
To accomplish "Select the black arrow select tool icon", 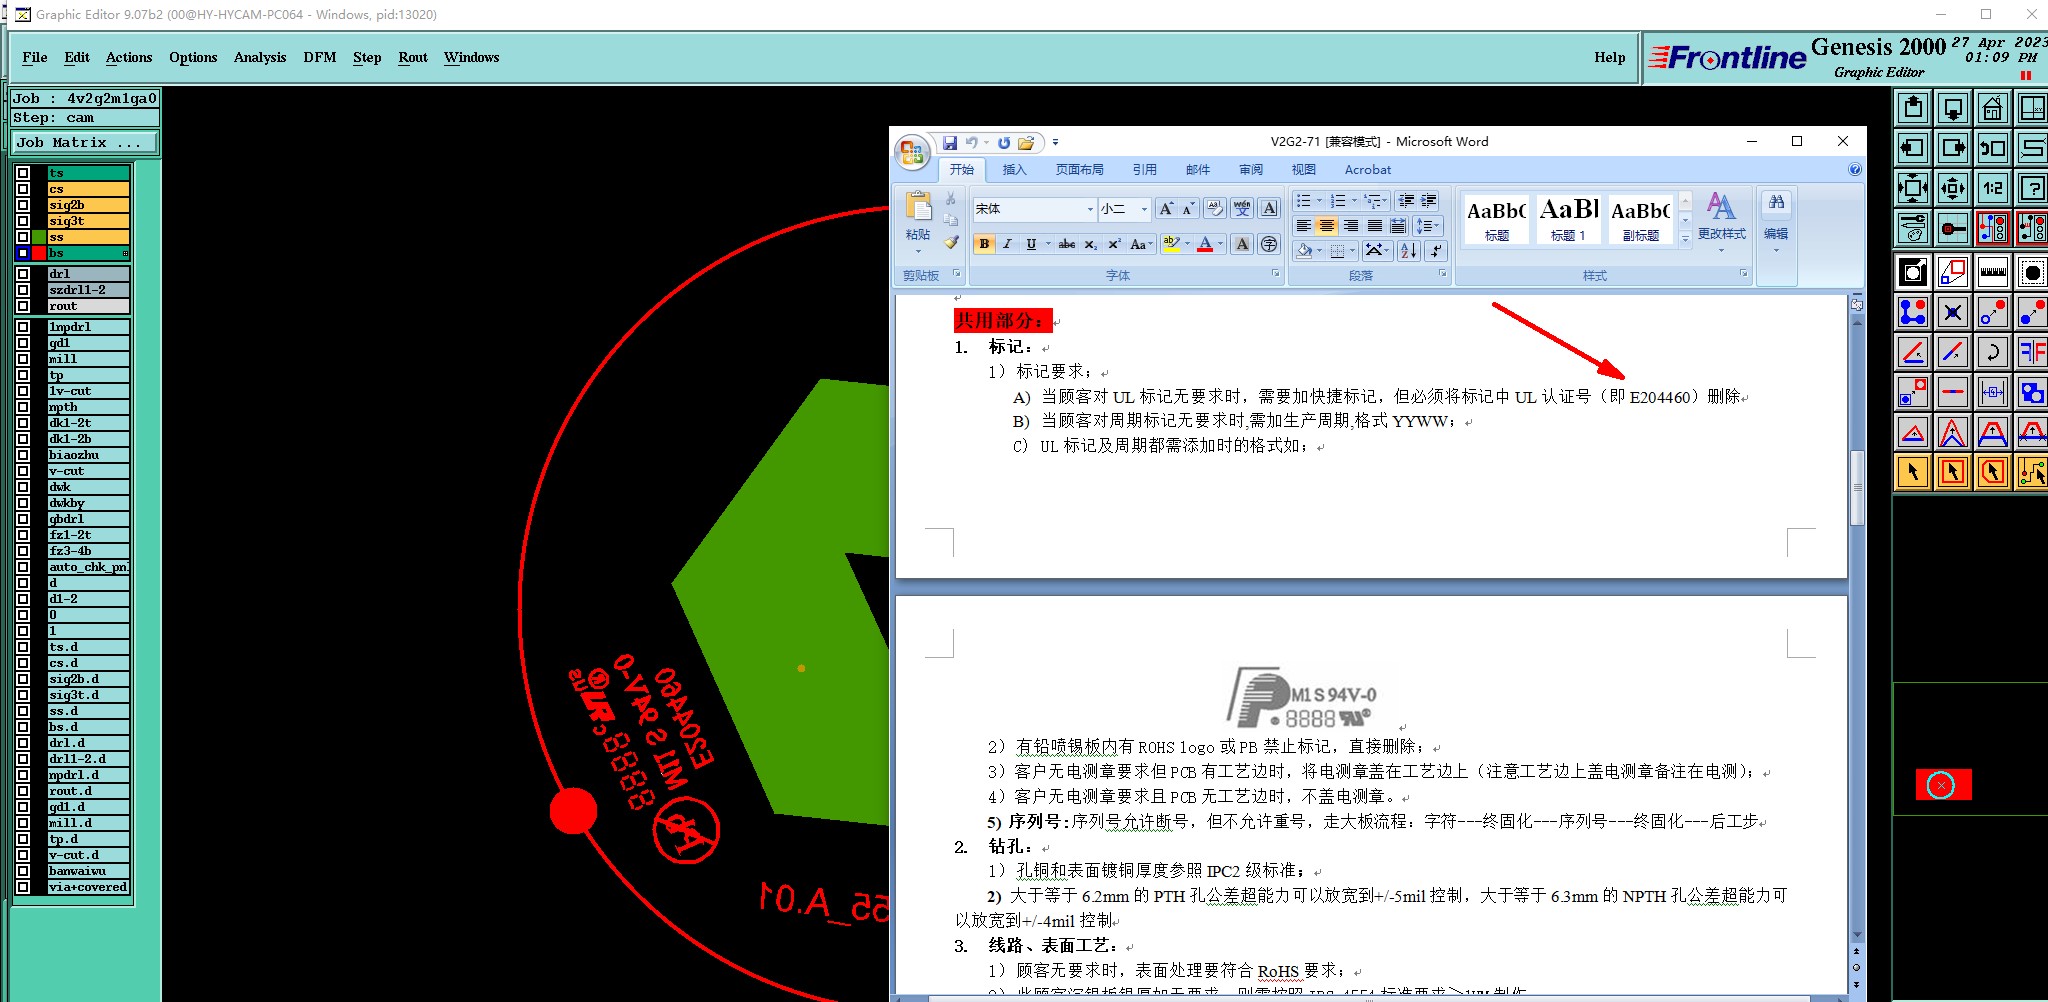I will (1912, 472).
